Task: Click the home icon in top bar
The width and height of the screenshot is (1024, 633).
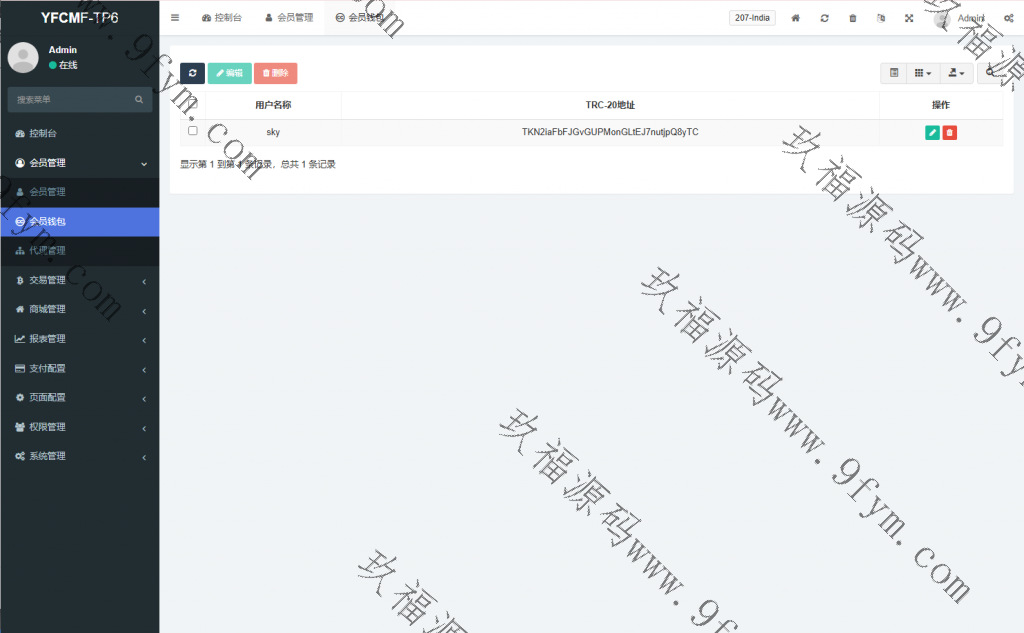Action: click(x=795, y=18)
